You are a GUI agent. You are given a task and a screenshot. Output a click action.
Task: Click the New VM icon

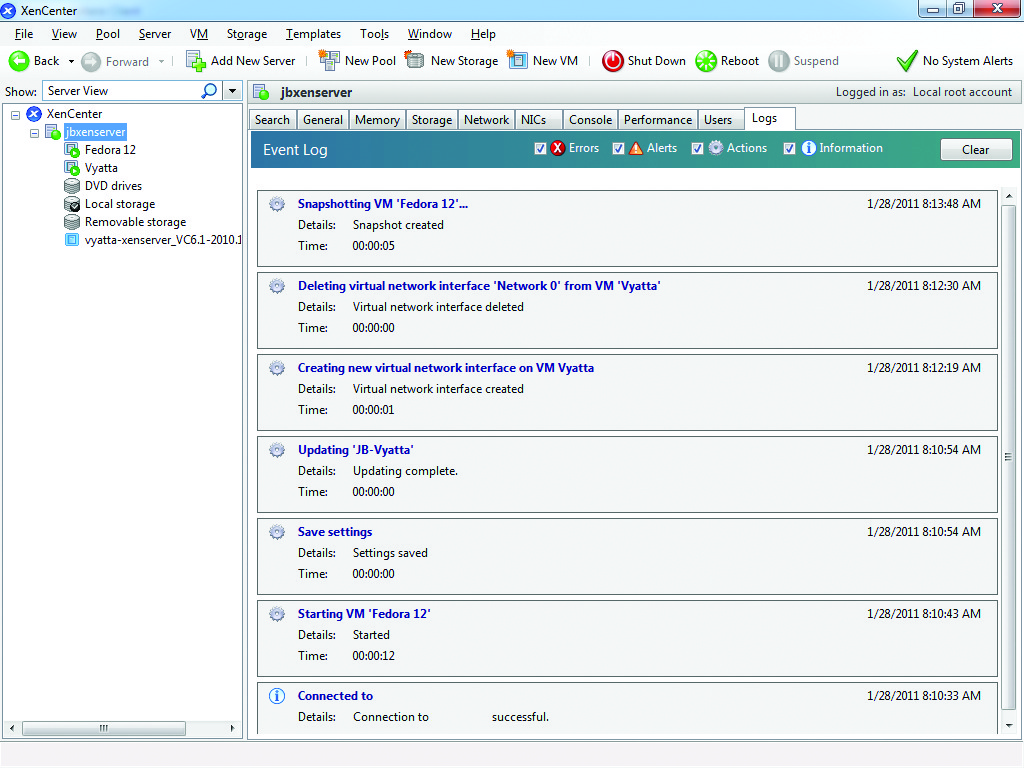point(517,60)
